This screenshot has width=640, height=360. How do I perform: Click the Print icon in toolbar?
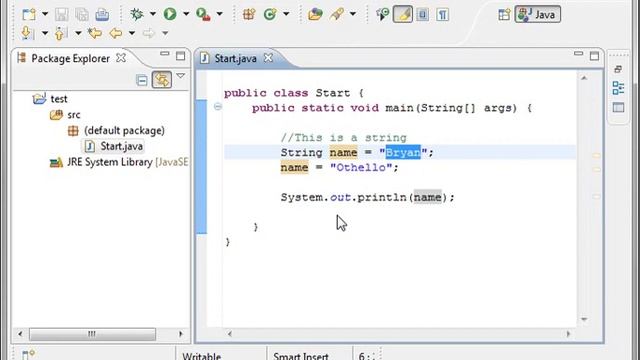(102, 15)
